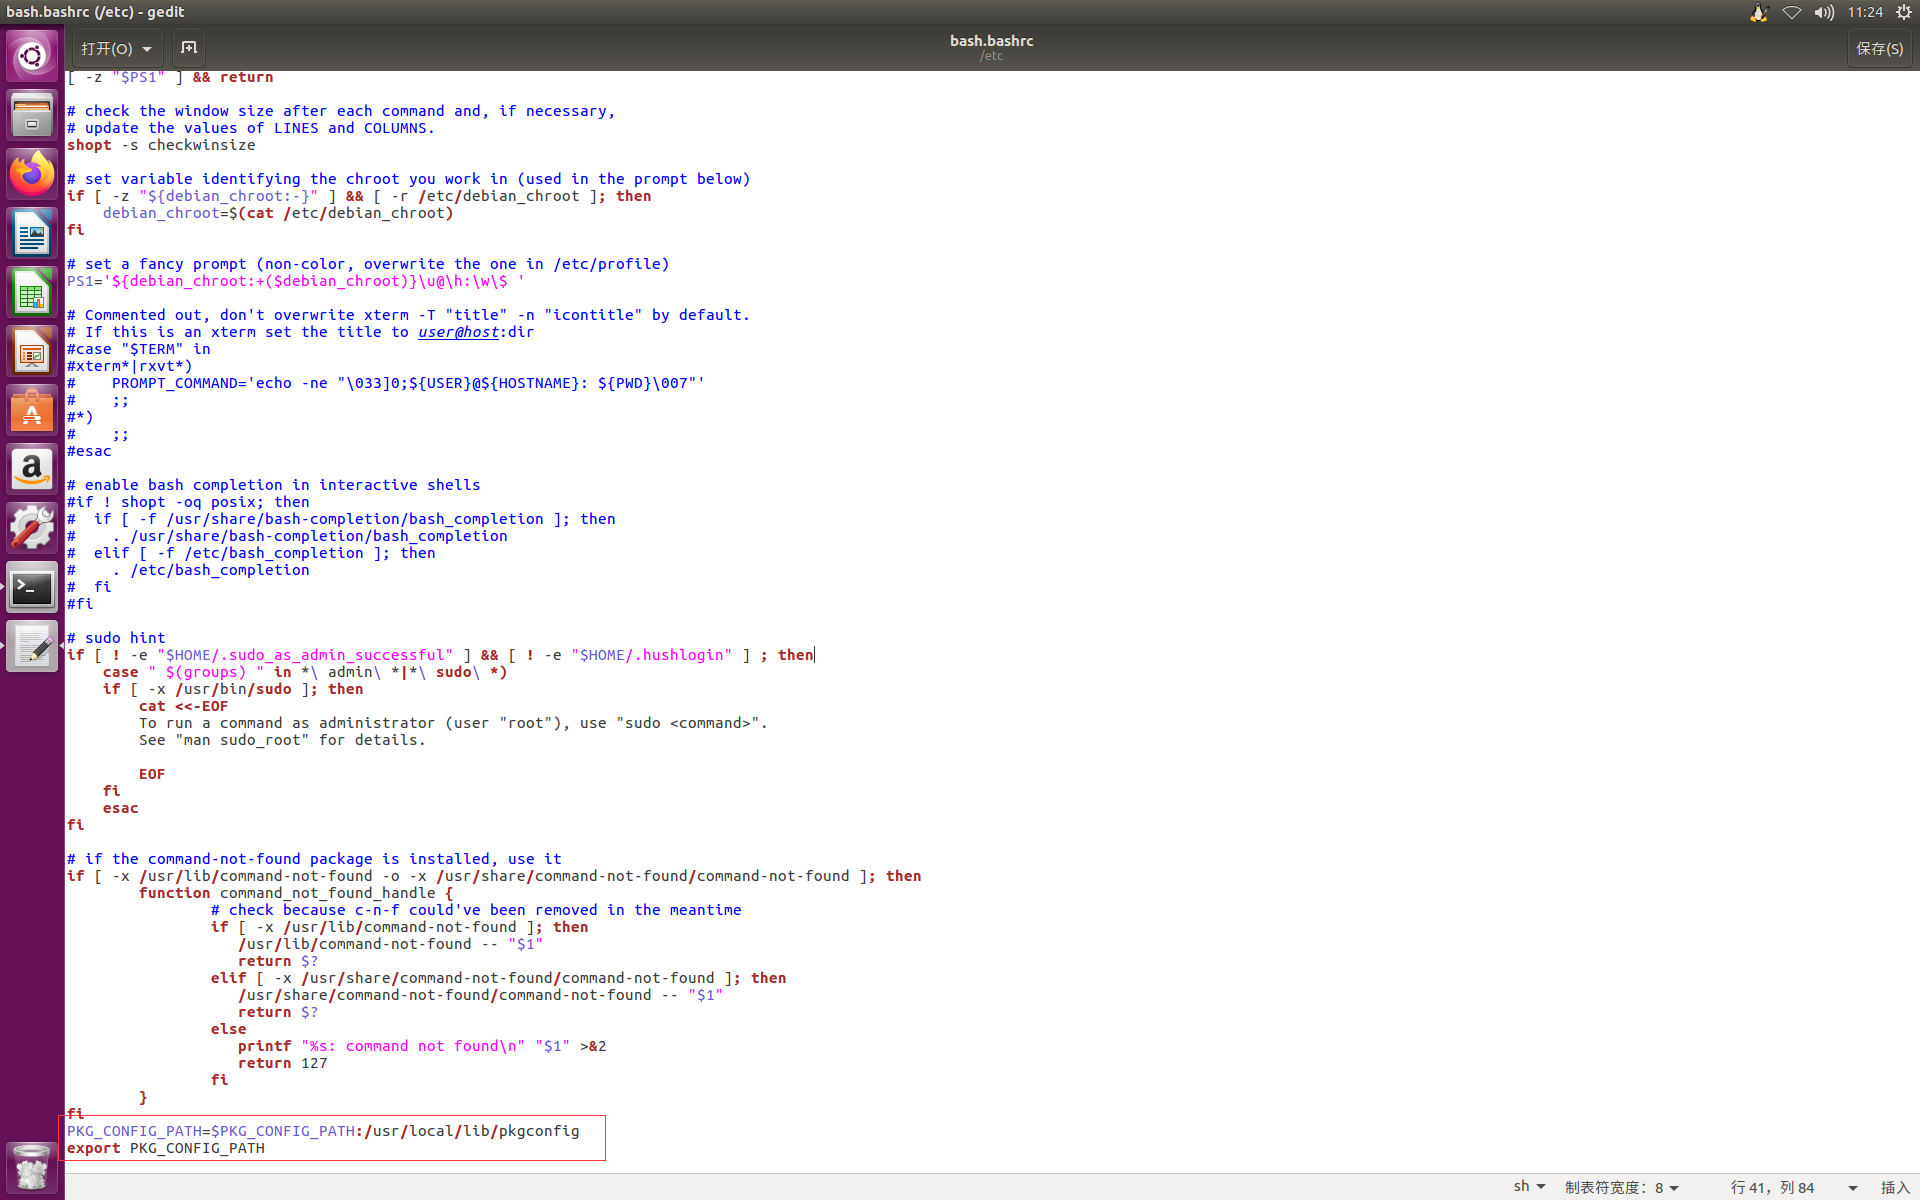Open LibreOffice Impress presentation icon
The width and height of the screenshot is (1920, 1200).
point(32,352)
